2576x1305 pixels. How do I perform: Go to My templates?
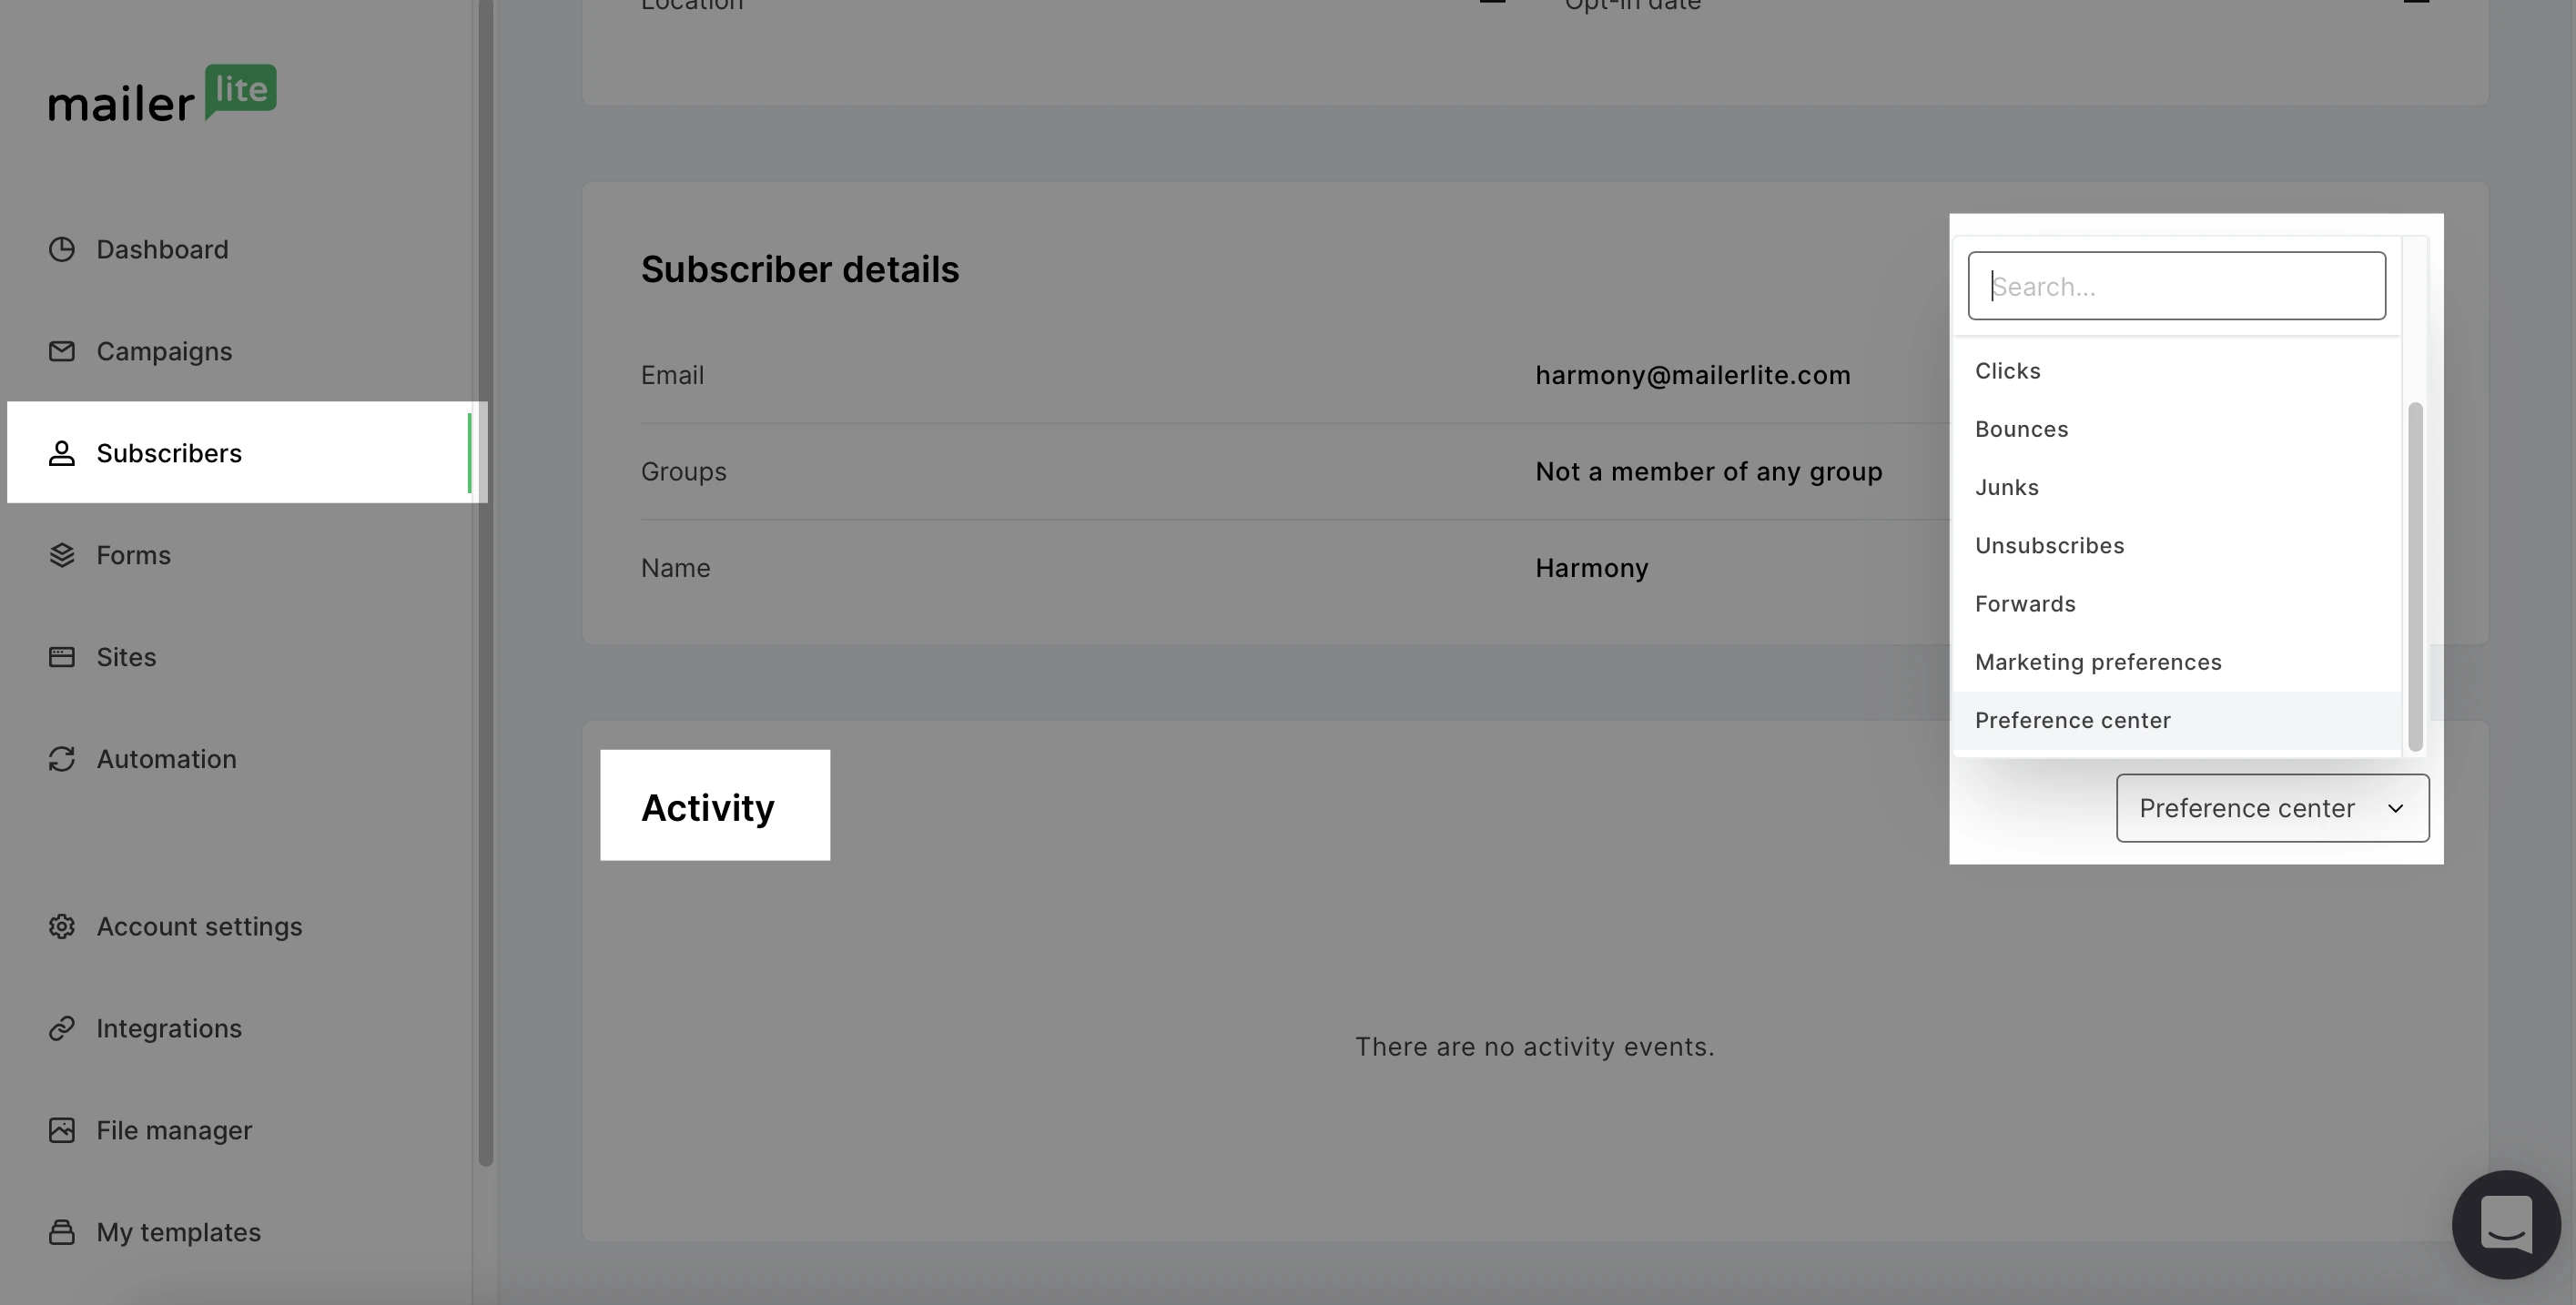(x=178, y=1232)
